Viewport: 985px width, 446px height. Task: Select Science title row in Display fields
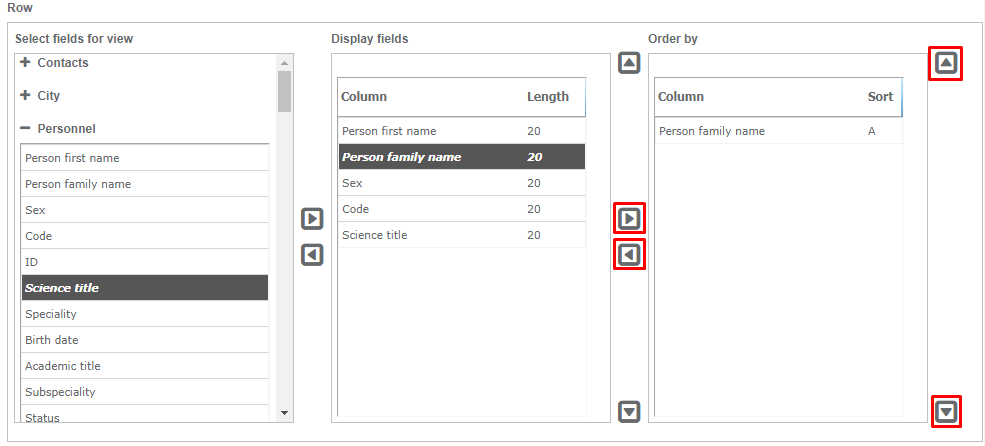coord(374,235)
